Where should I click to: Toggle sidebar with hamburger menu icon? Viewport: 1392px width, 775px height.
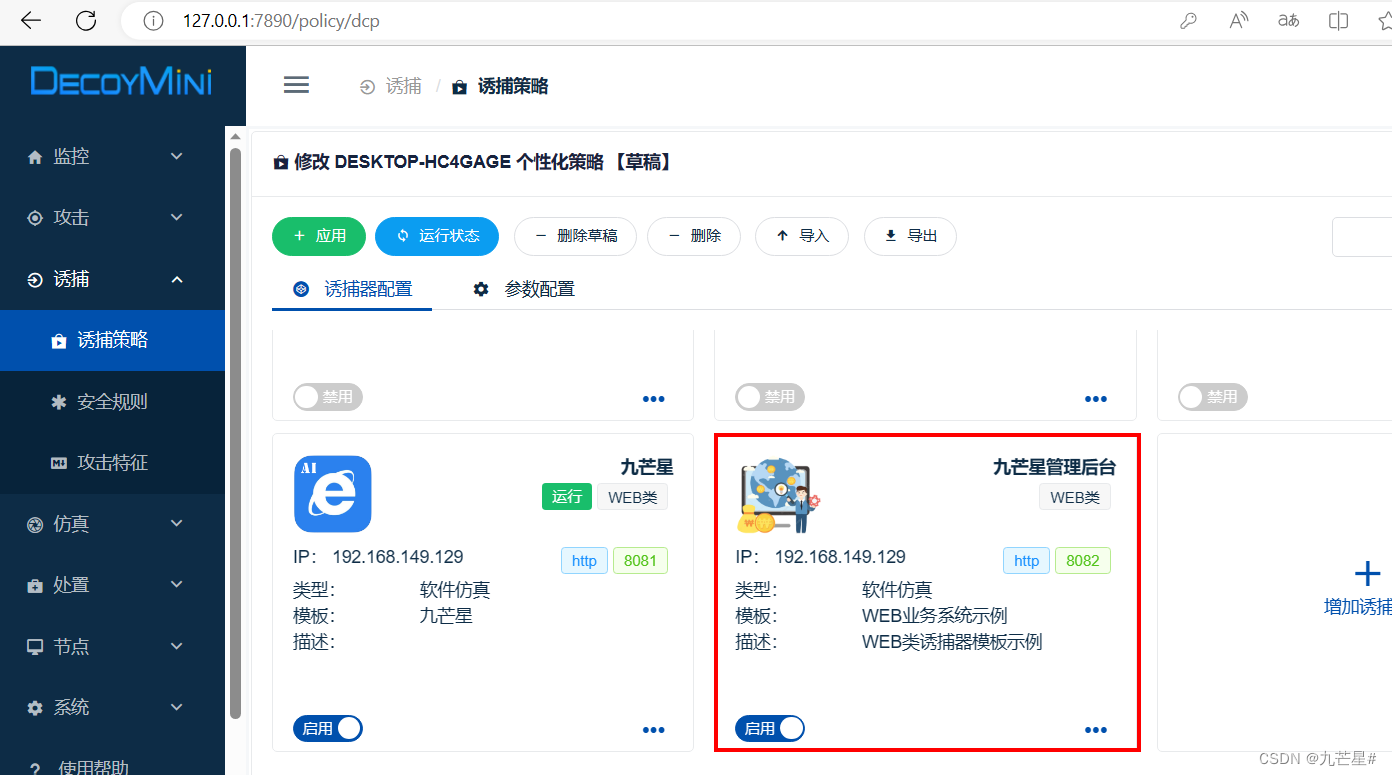296,85
